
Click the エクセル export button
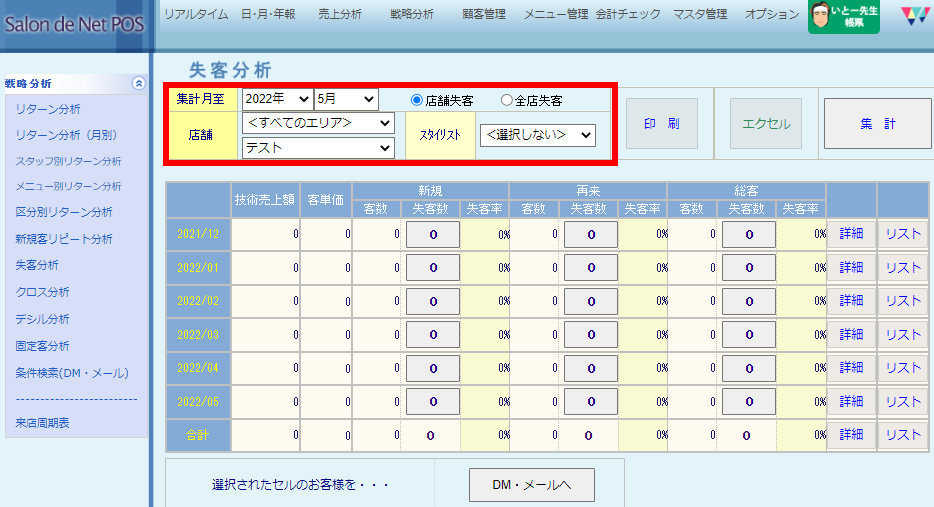pos(766,124)
